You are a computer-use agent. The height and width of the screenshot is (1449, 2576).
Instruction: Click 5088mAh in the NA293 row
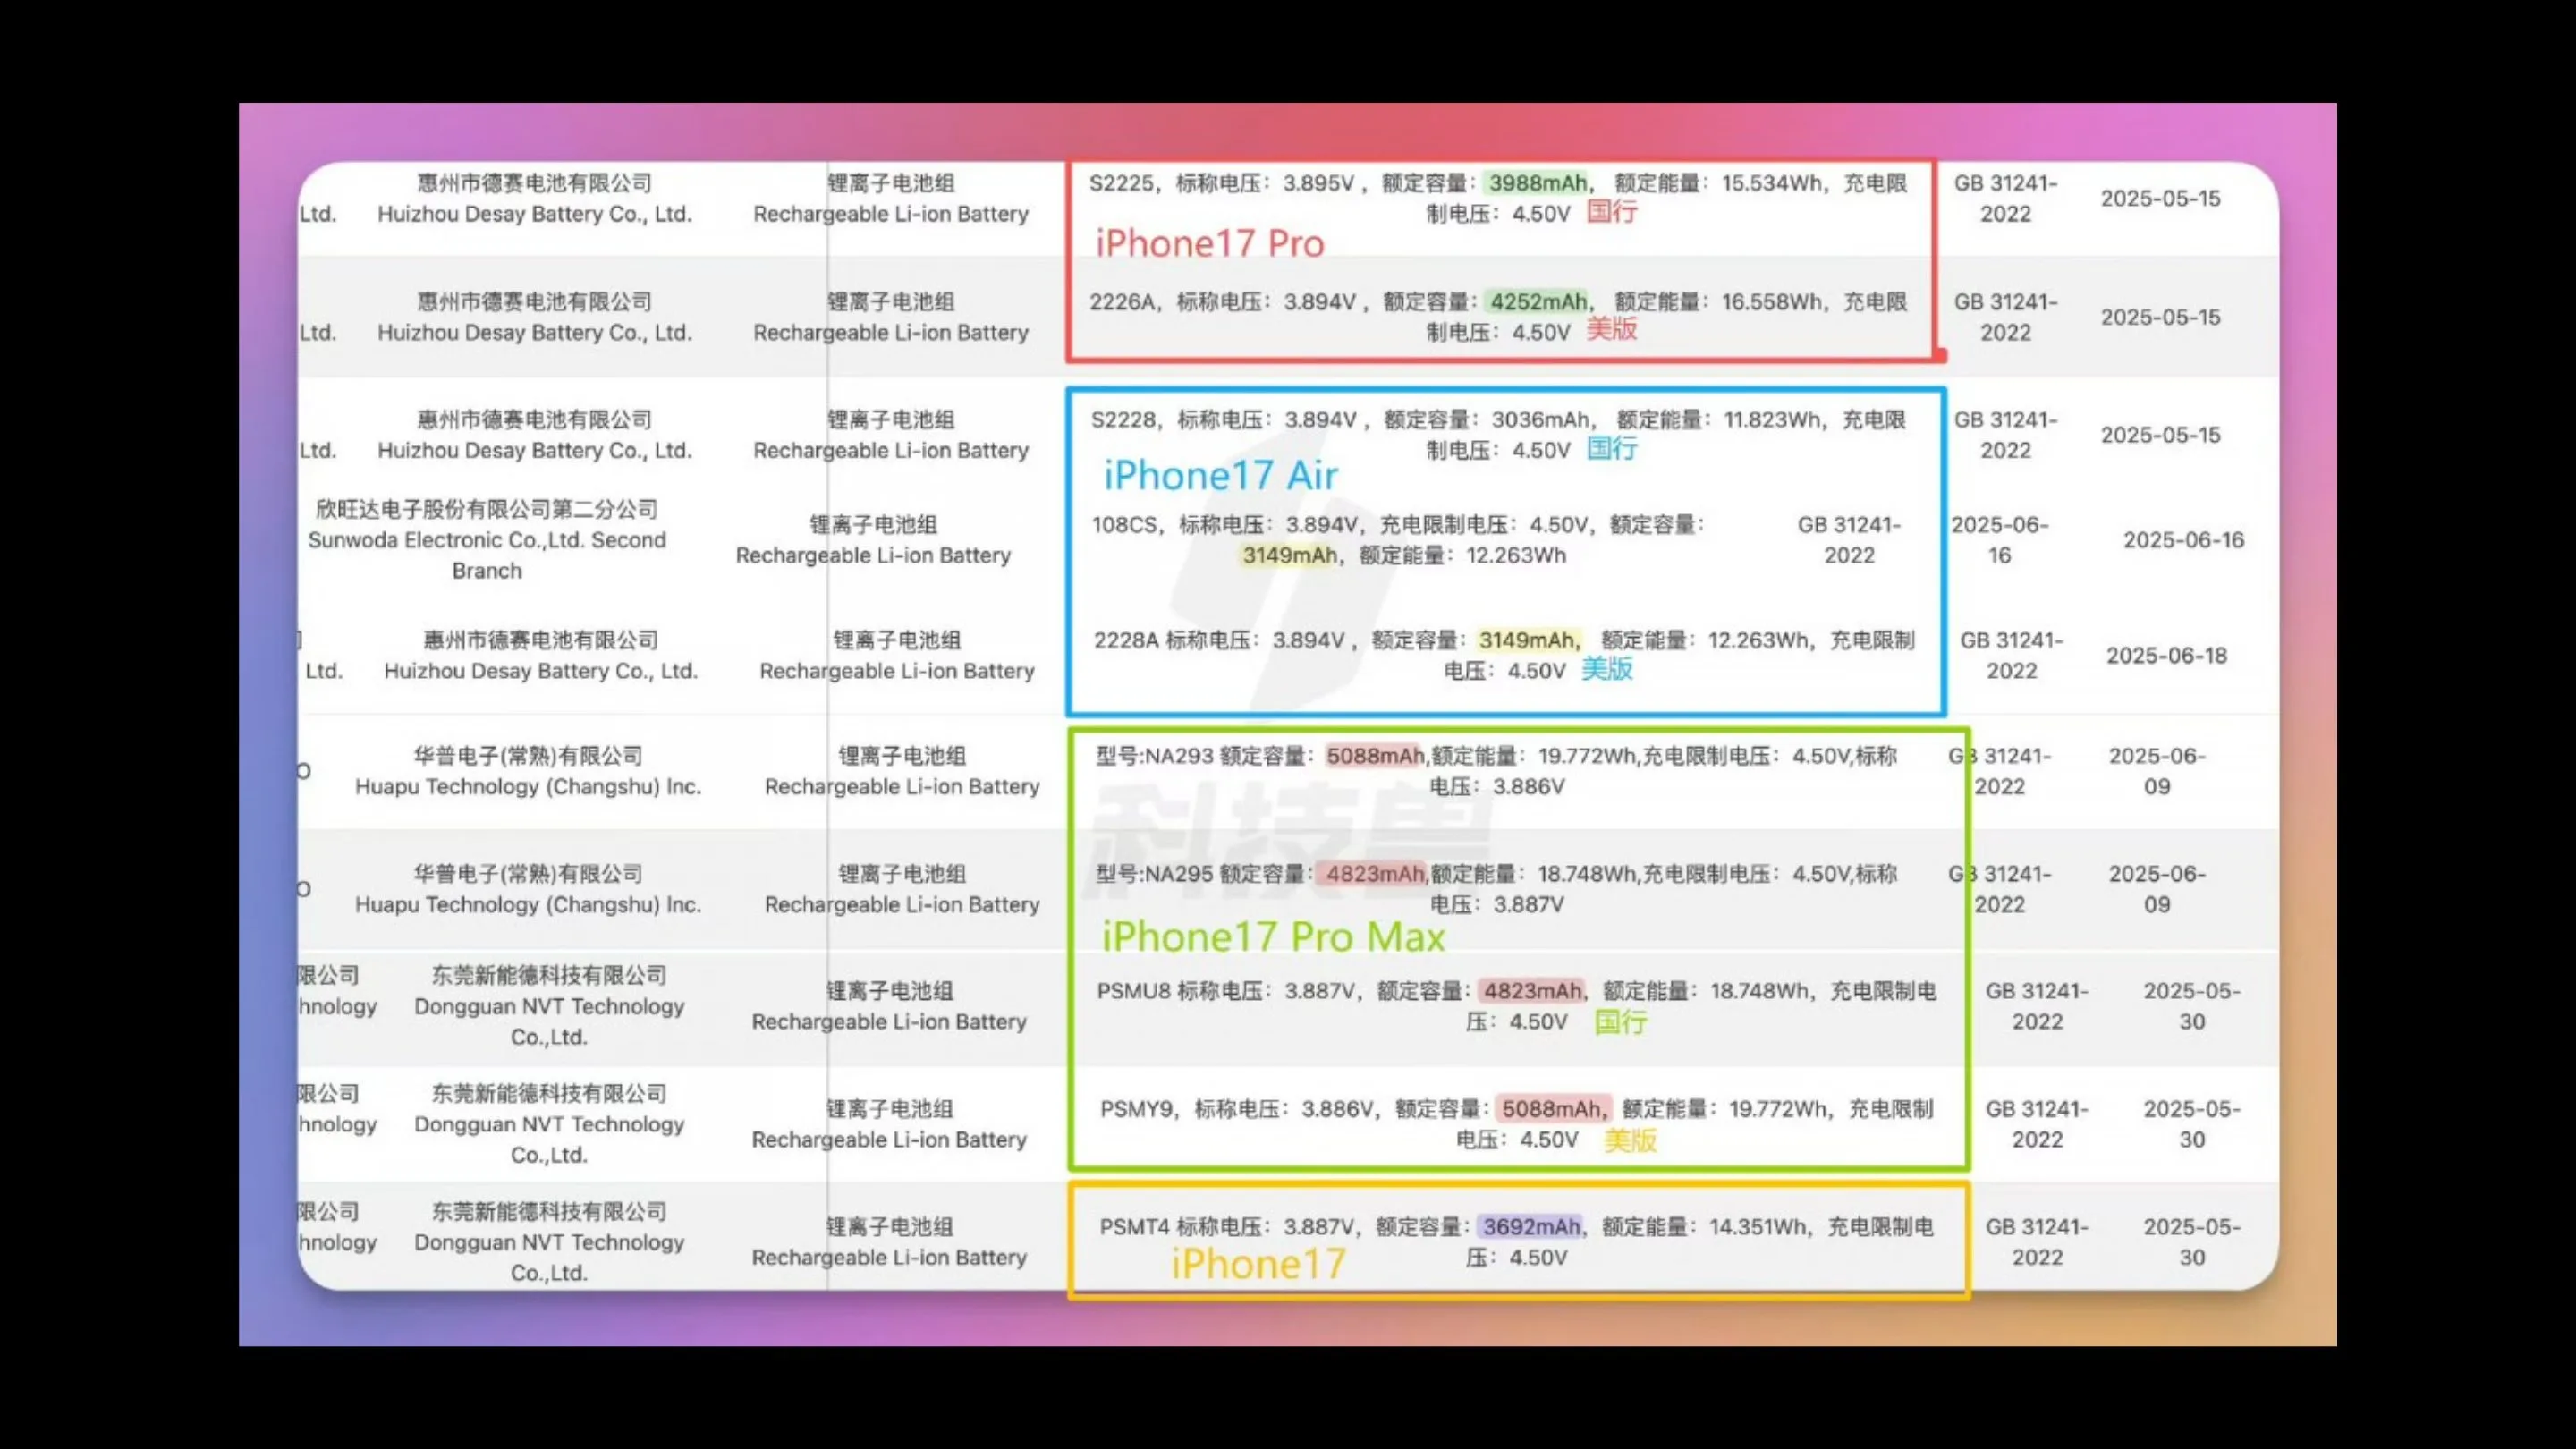coord(1375,756)
